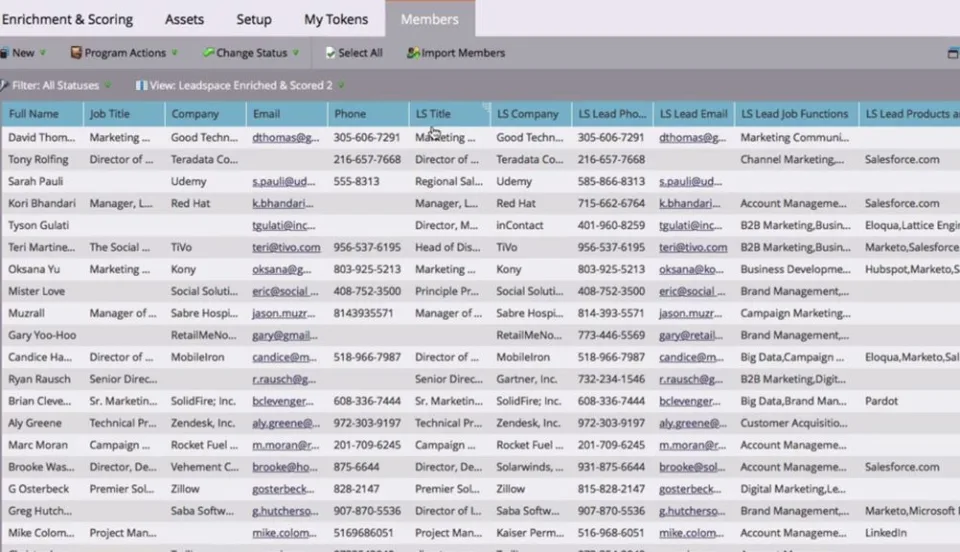Click the LS Lead Email column header
This screenshot has width=960, height=552.
694,114
